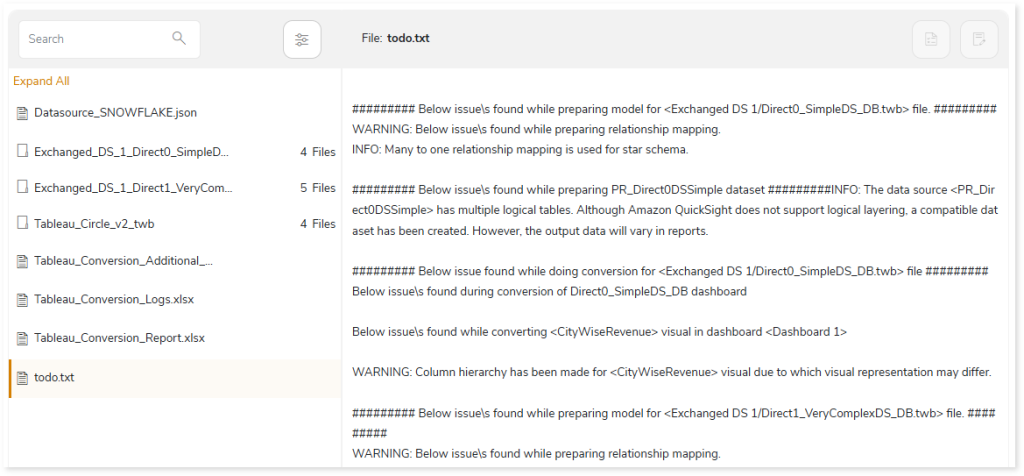Click the Tableau_Conversion_Additional_ file icon

(x=23, y=261)
